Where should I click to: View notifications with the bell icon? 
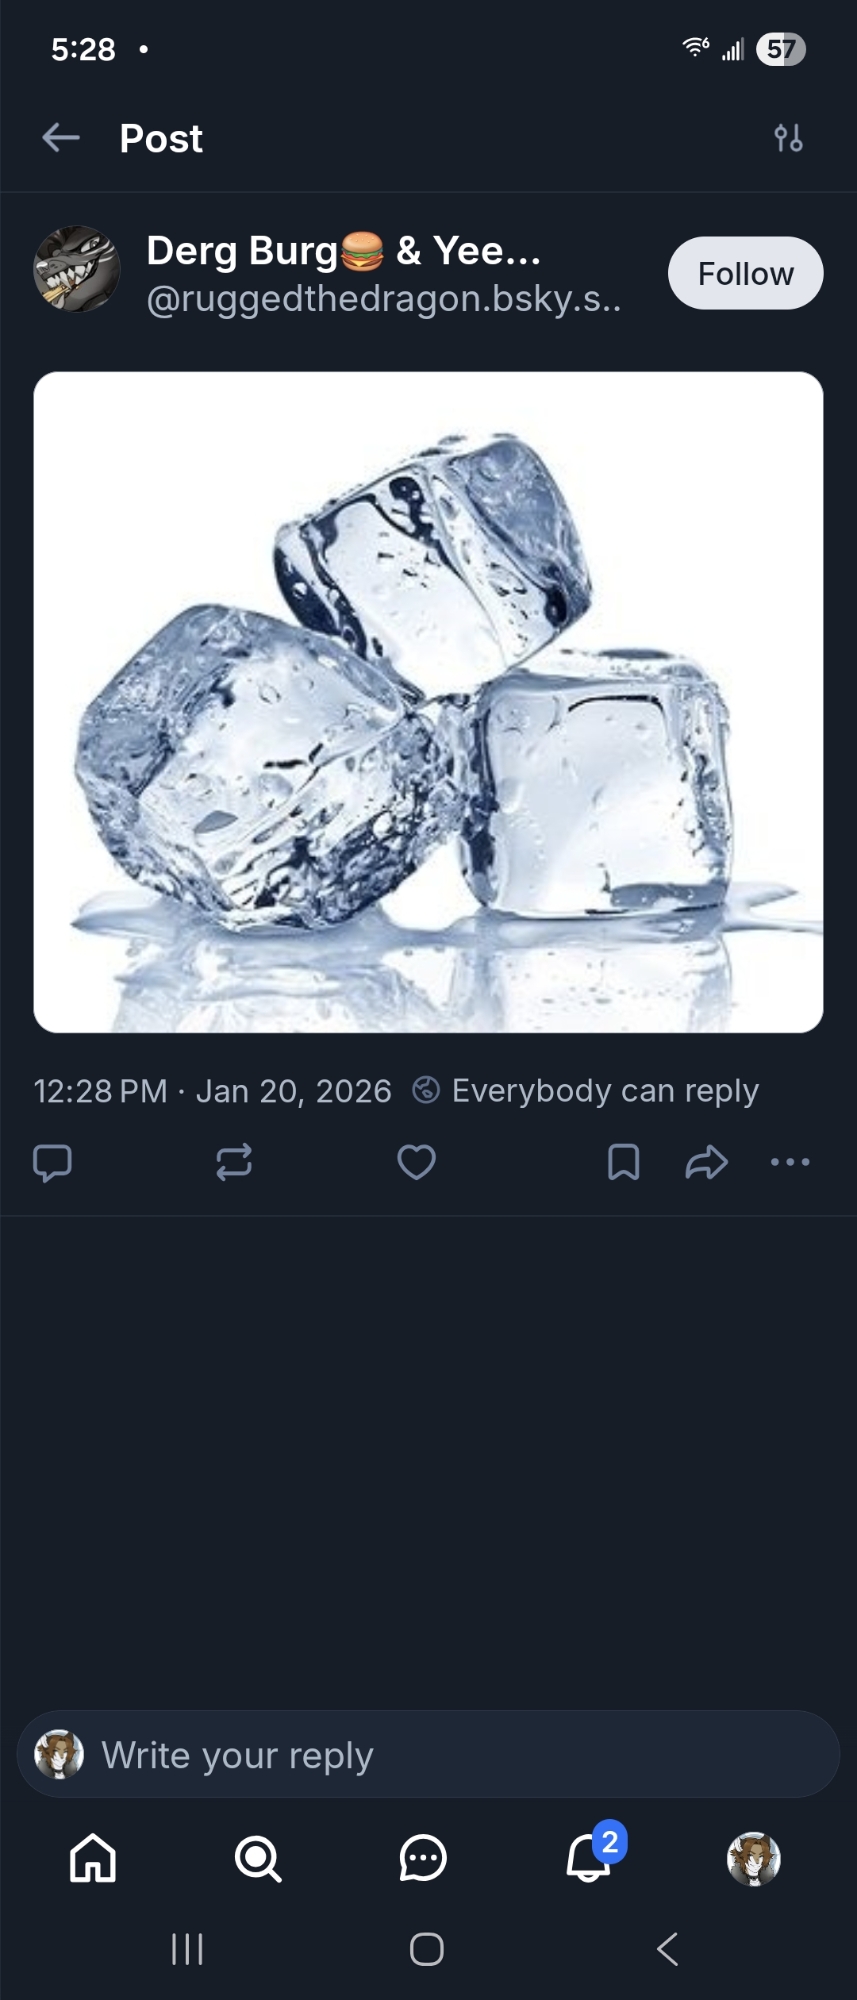589,1859
